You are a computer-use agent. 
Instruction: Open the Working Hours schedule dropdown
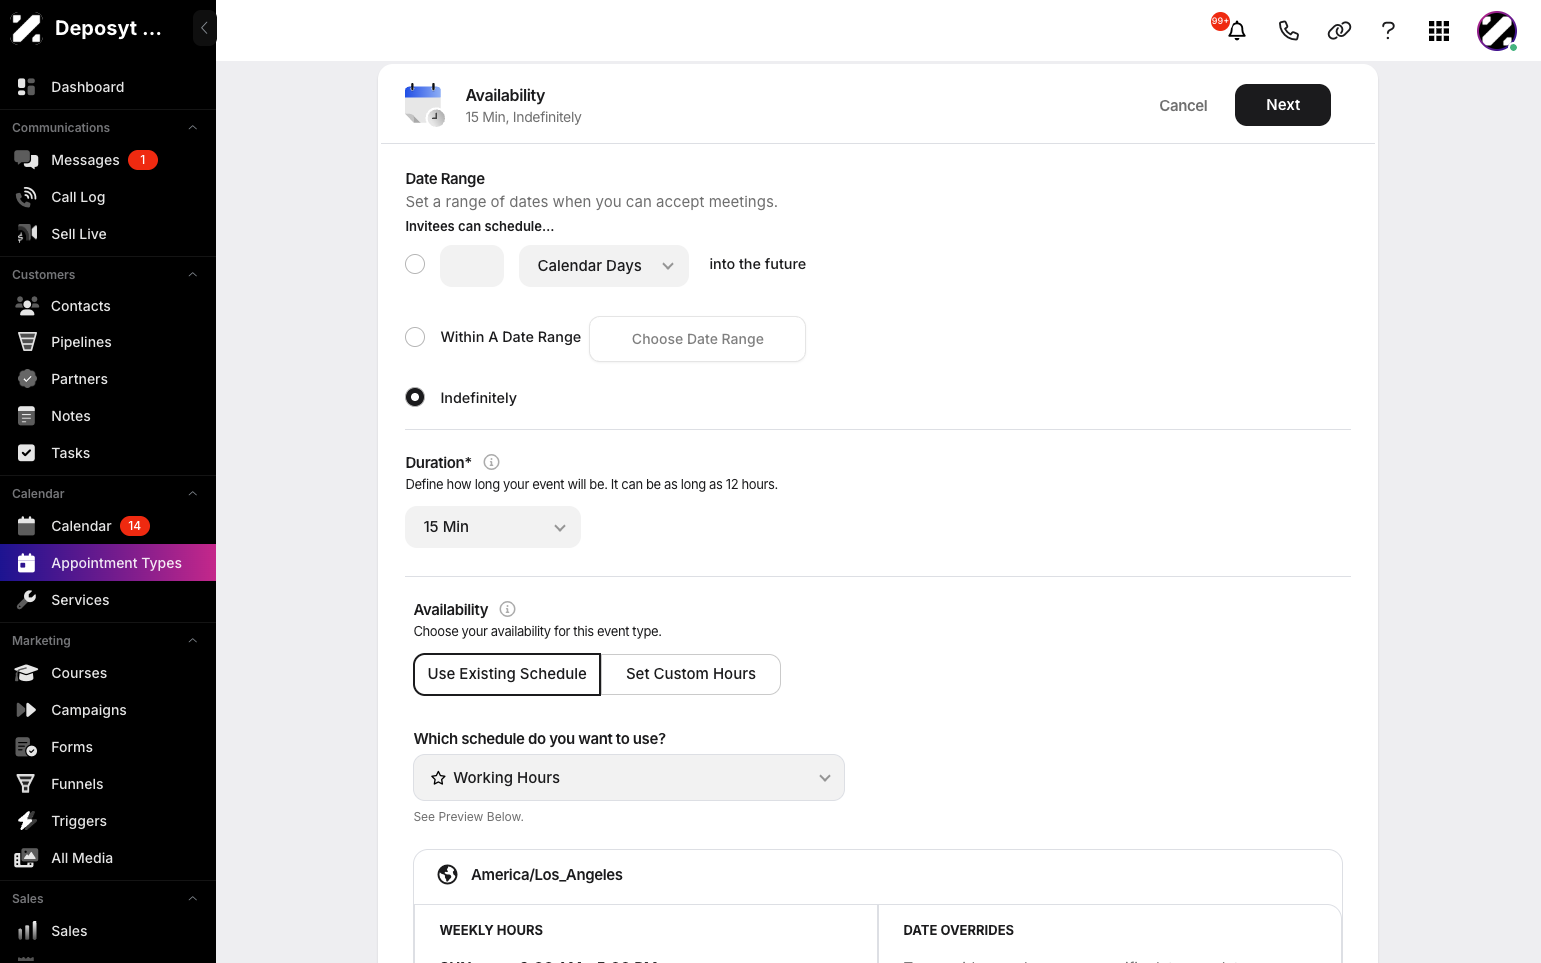coord(629,778)
